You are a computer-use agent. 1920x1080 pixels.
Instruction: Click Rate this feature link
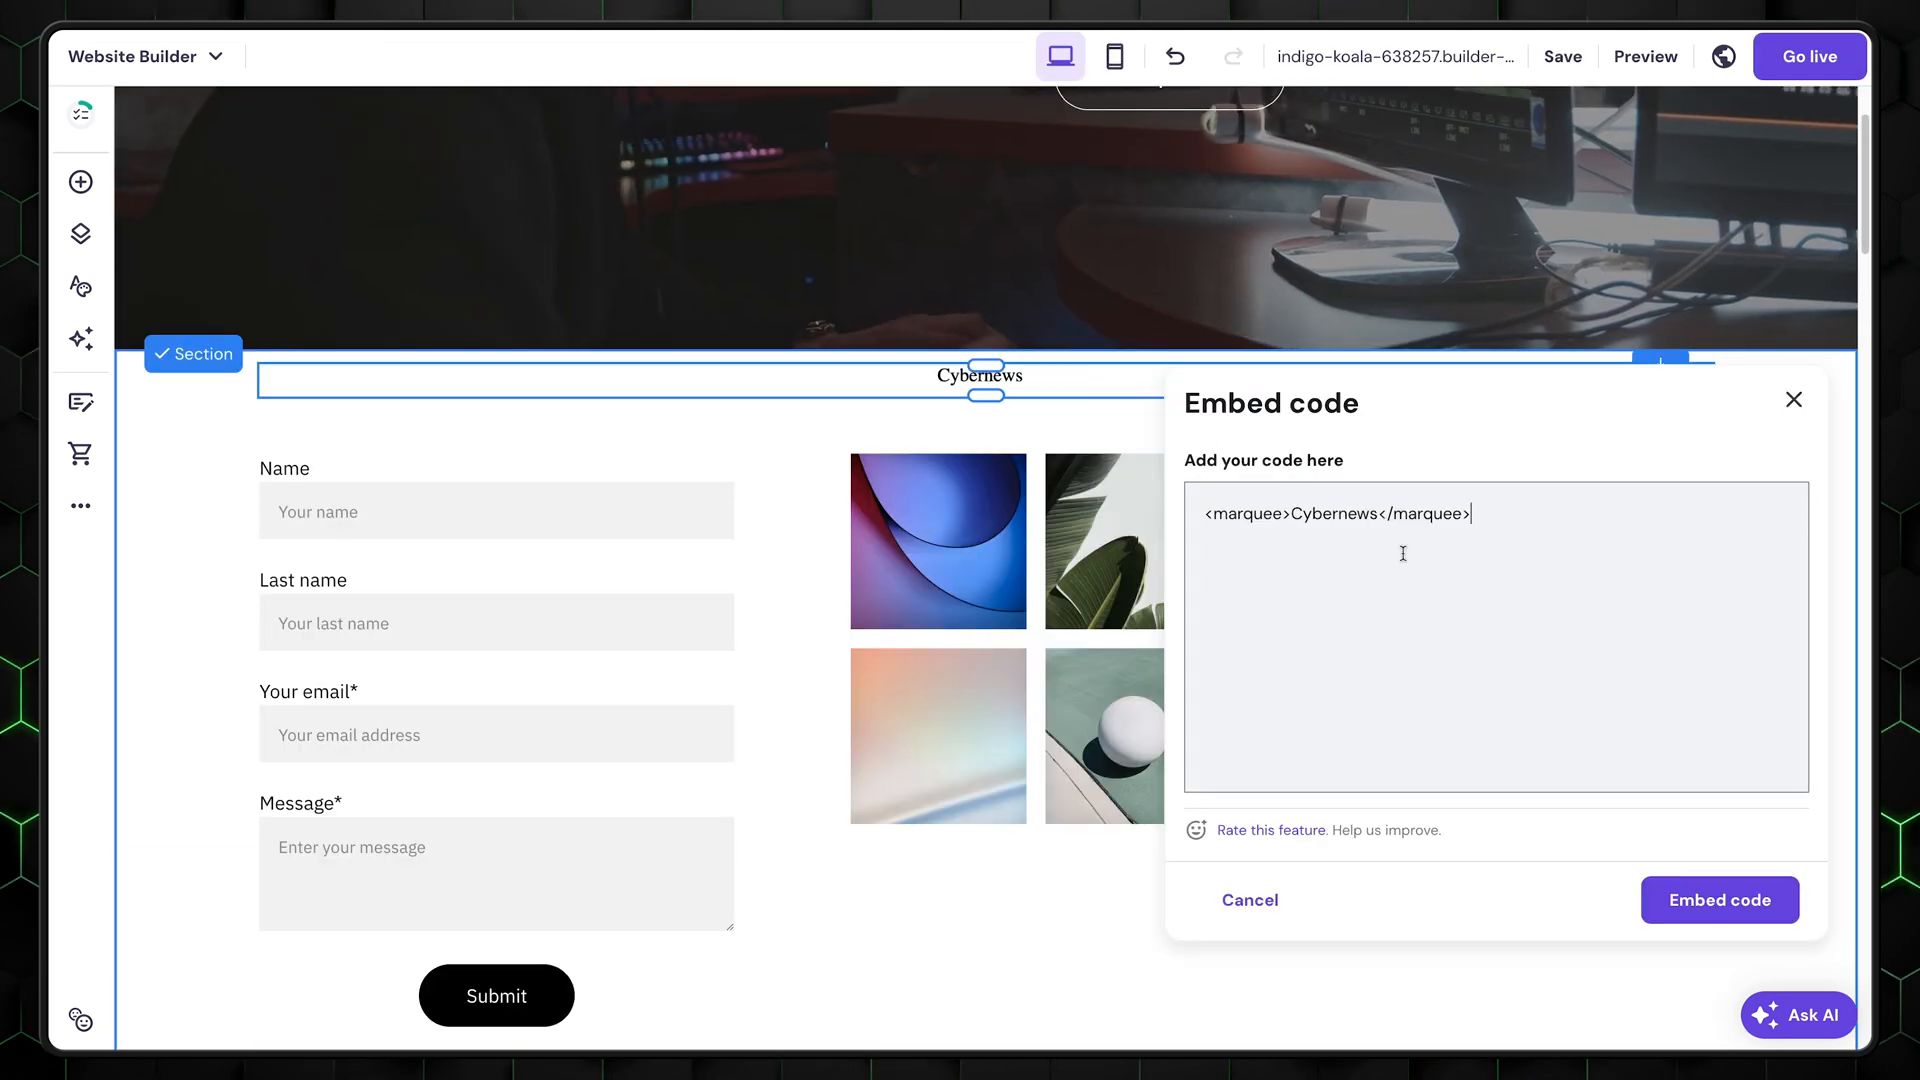click(x=1271, y=829)
